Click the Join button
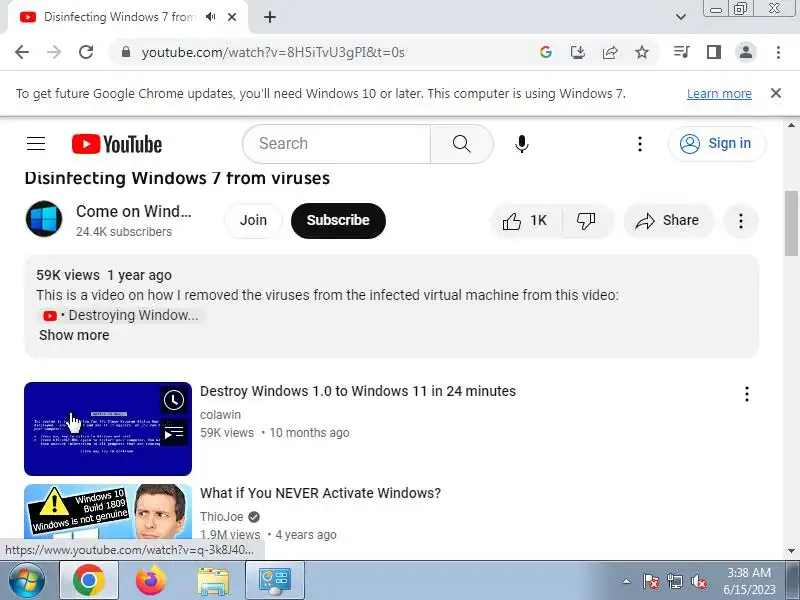Screen dimensions: 800x600 254,220
